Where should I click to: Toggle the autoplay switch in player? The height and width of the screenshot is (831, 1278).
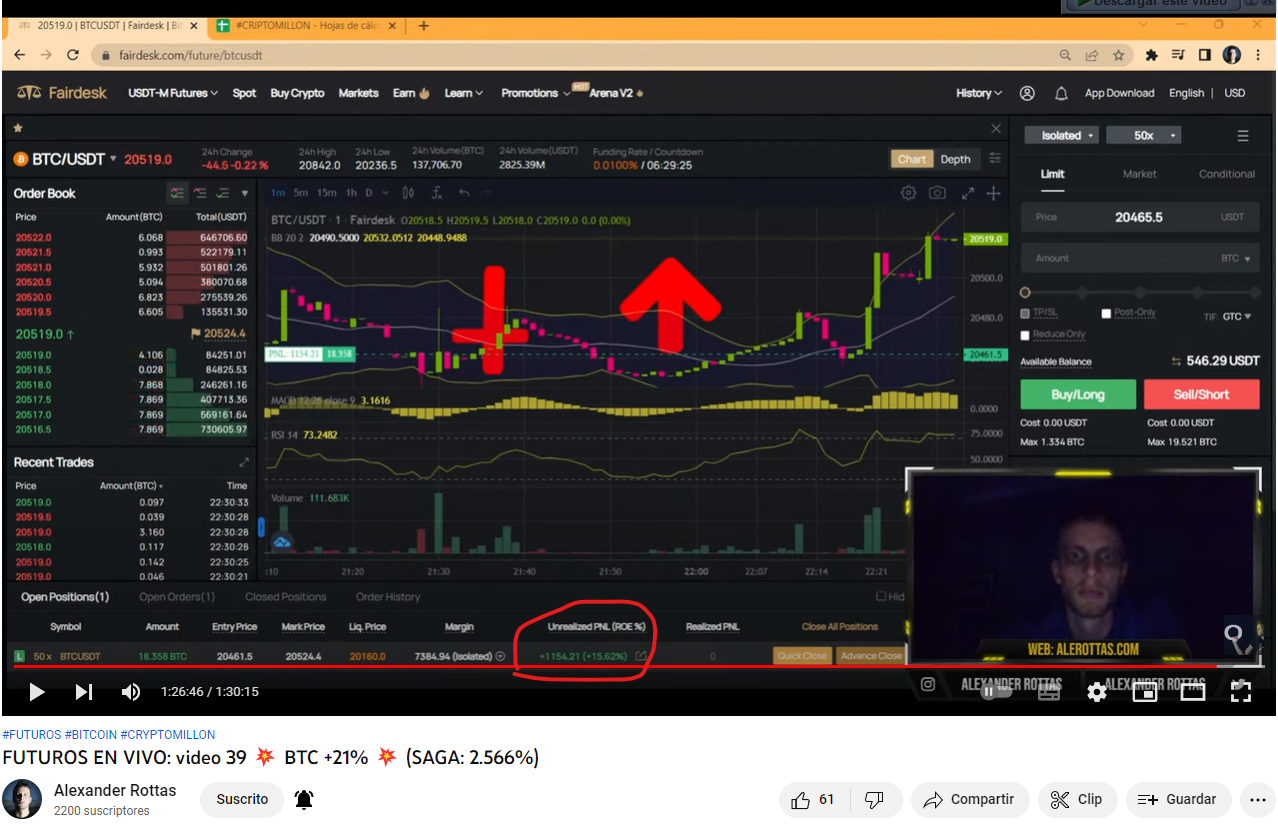point(995,691)
